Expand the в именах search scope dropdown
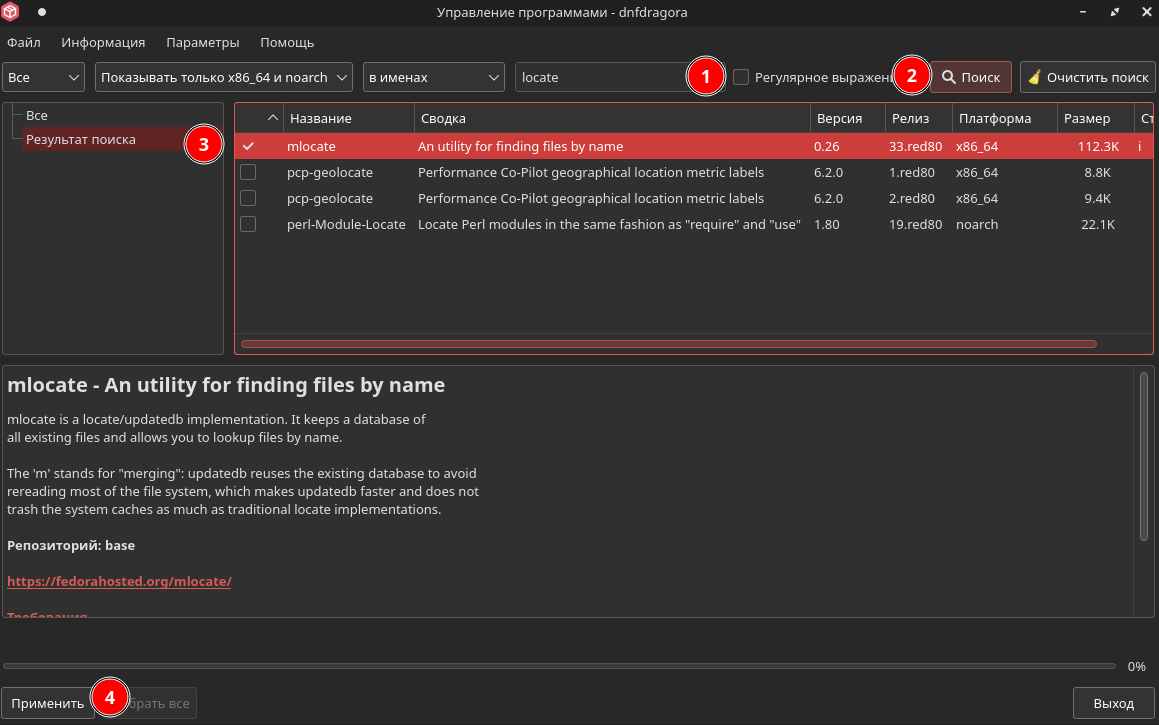Image resolution: width=1159 pixels, height=725 pixels. (x=433, y=77)
